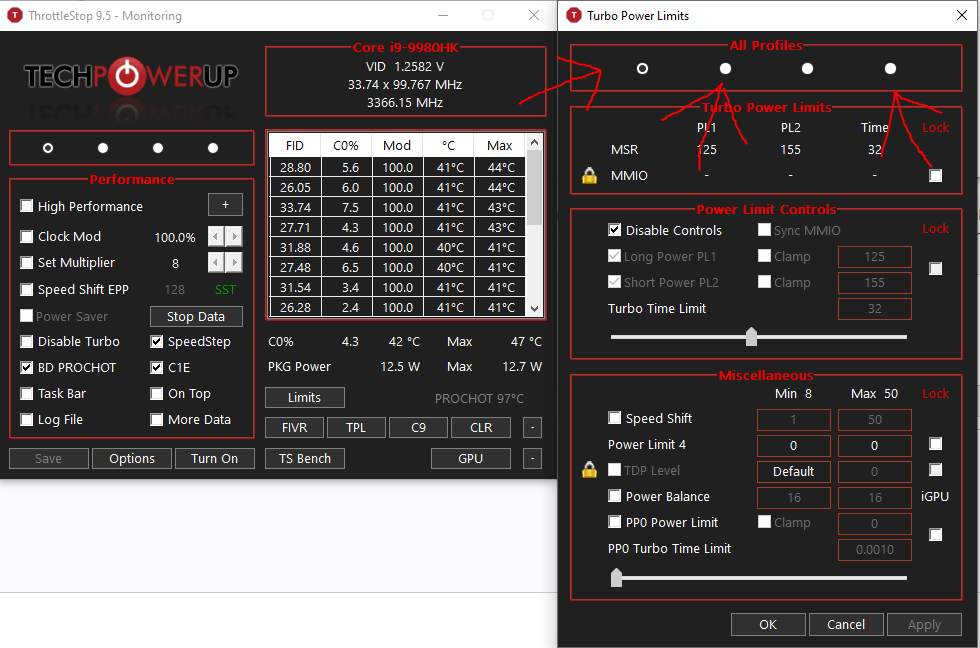The height and width of the screenshot is (648, 980).
Task: Open the Limits window
Action: [x=304, y=397]
